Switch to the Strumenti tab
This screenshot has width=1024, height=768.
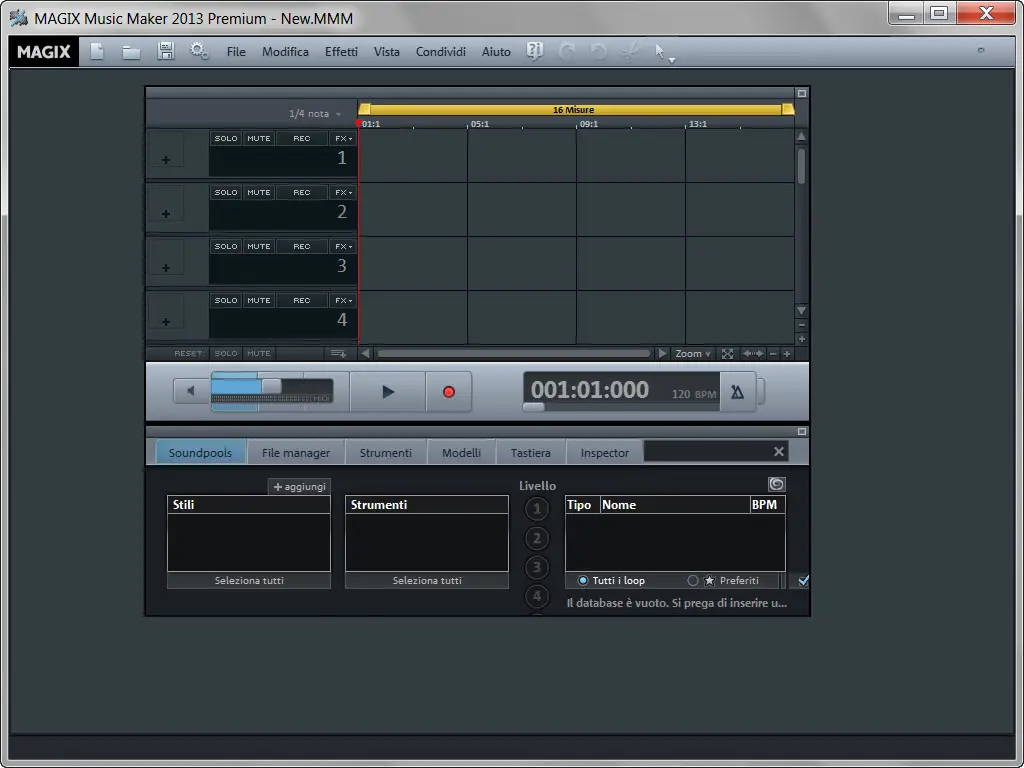tap(385, 452)
